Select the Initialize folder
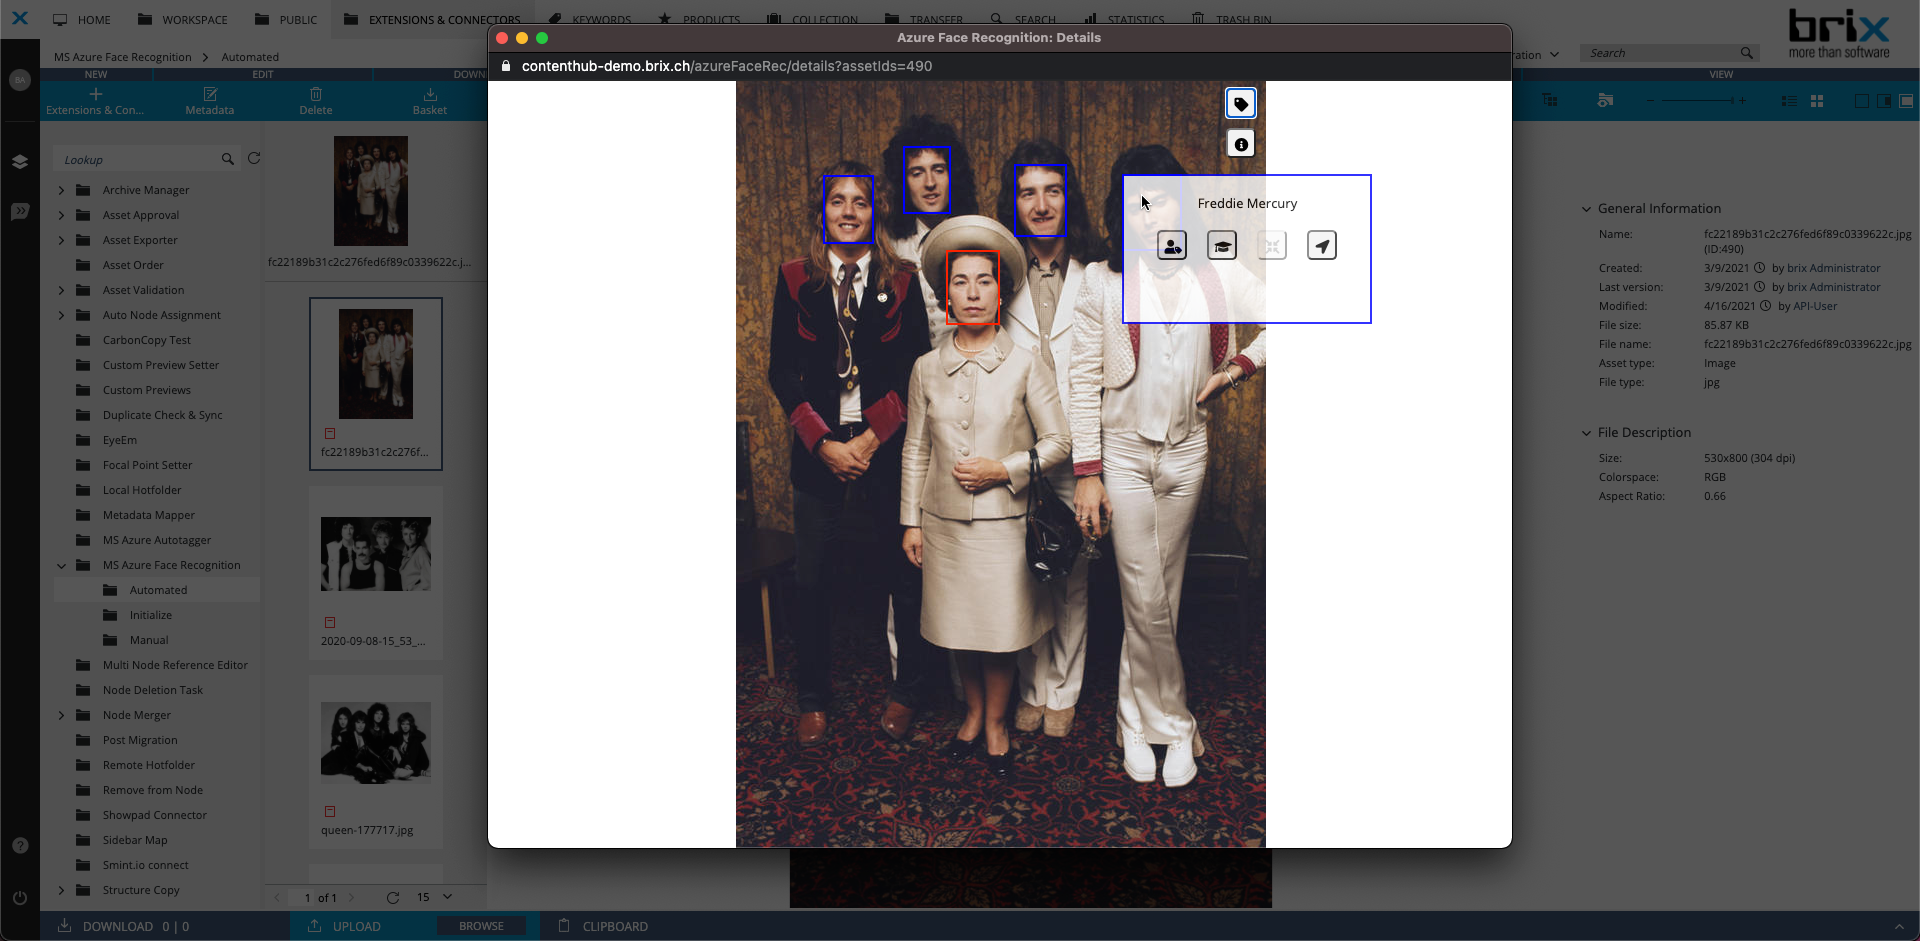1920x941 pixels. click(150, 615)
